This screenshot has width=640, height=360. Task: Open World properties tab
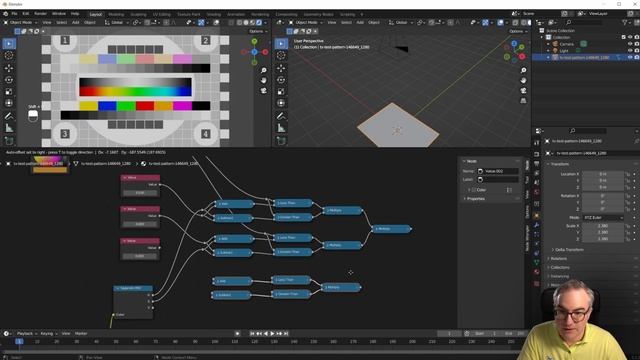click(536, 192)
